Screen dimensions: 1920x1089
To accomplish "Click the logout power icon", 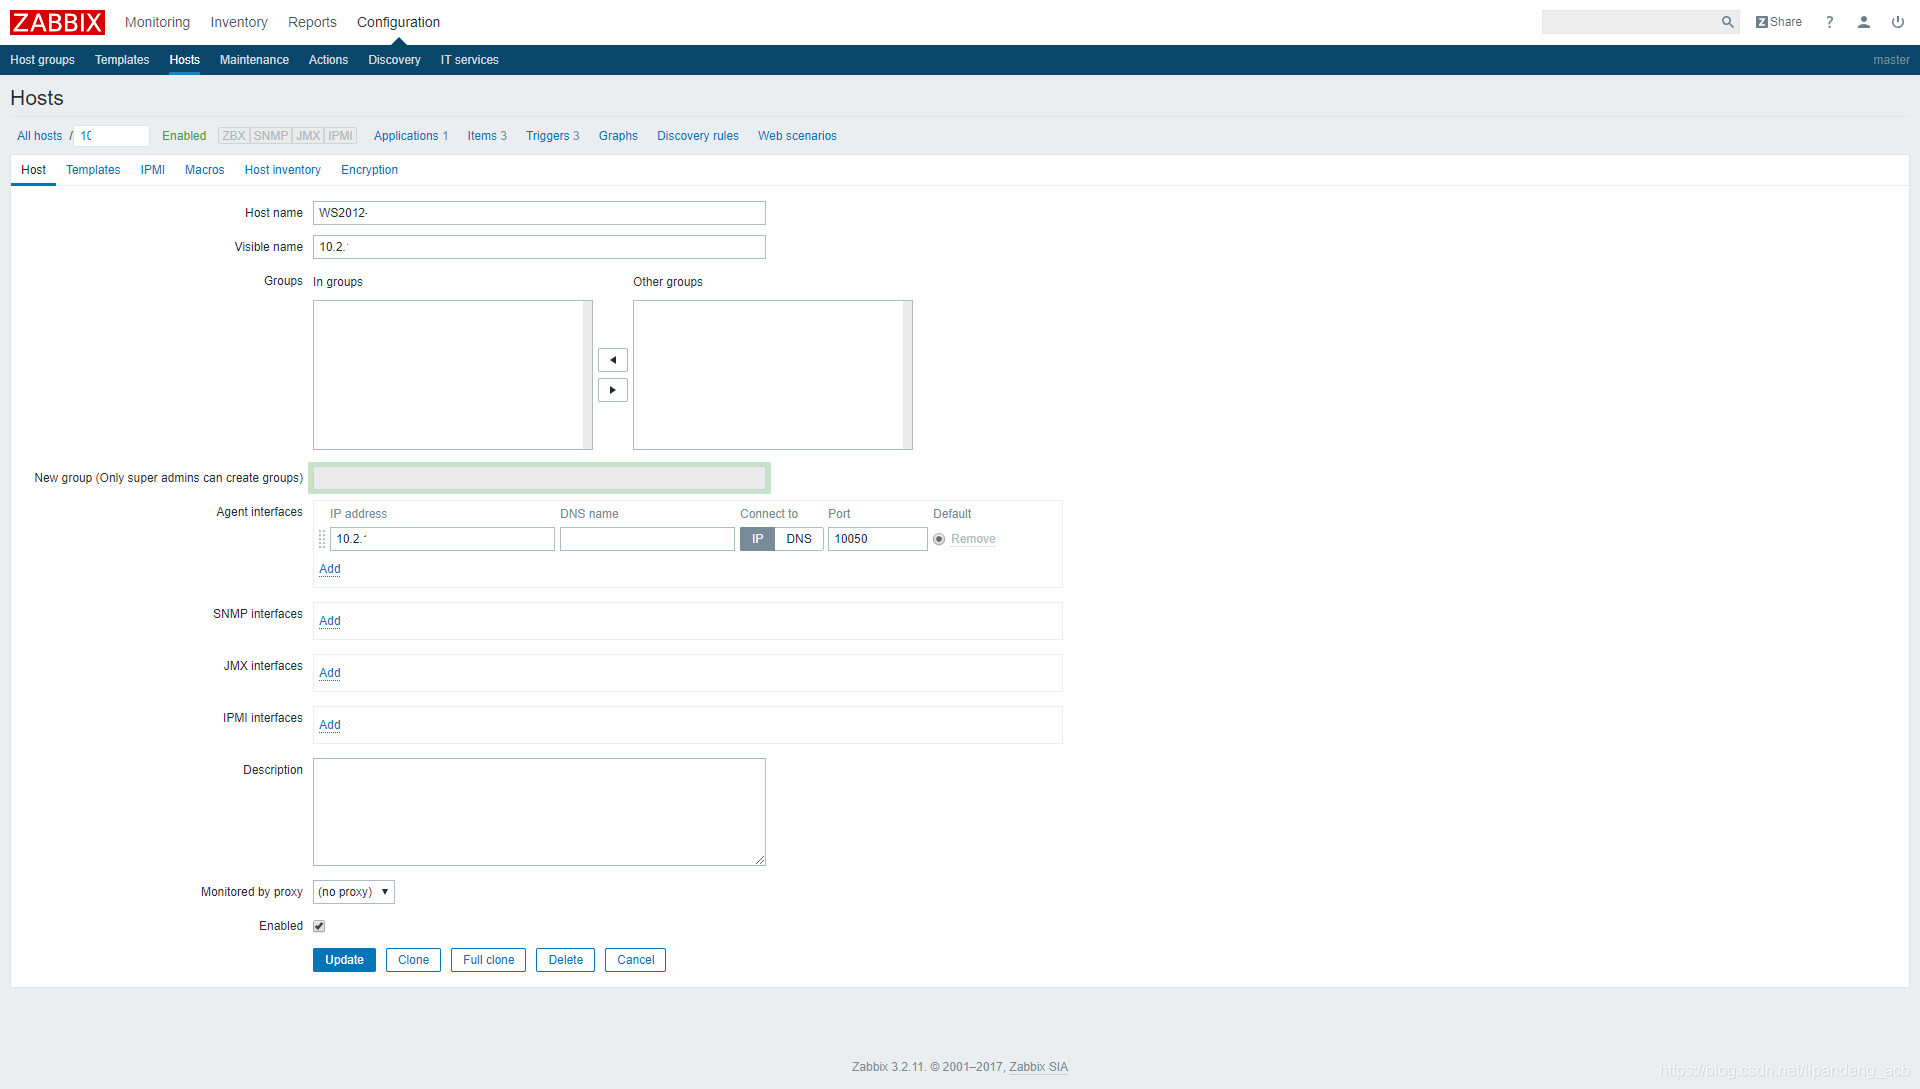I will pyautogui.click(x=1897, y=22).
